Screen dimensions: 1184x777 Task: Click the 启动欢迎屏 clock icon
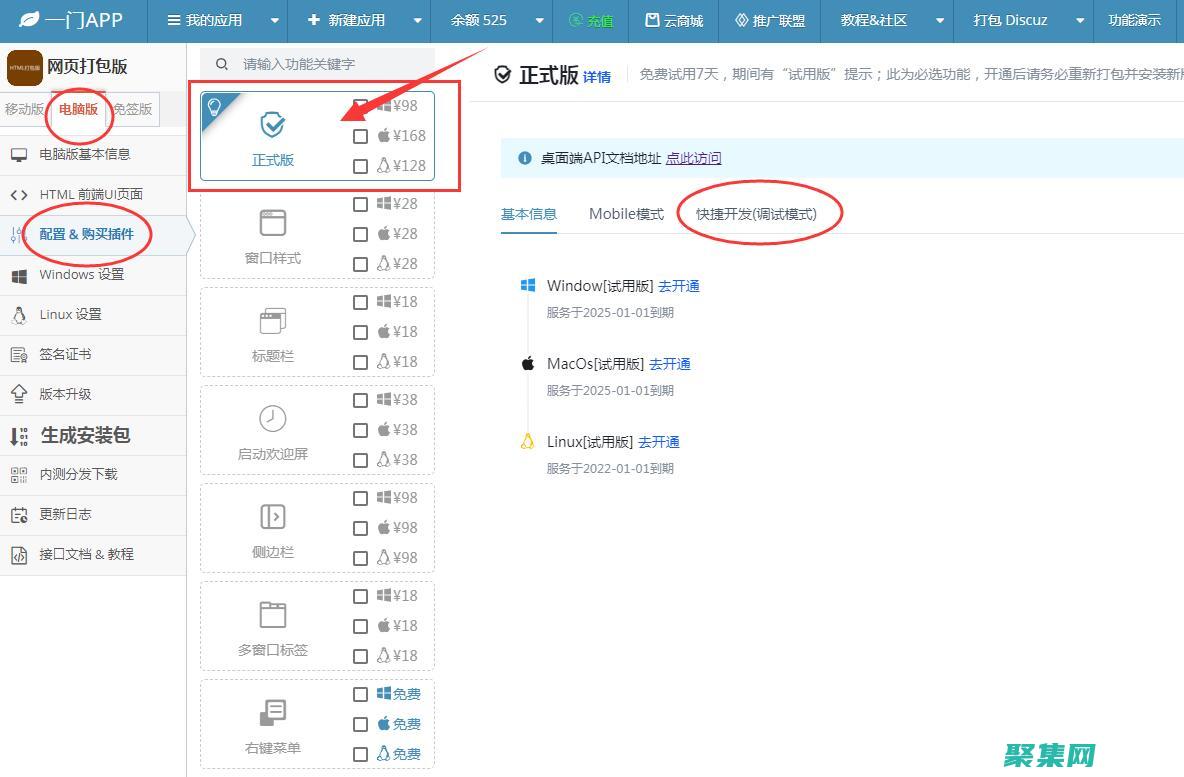272,418
